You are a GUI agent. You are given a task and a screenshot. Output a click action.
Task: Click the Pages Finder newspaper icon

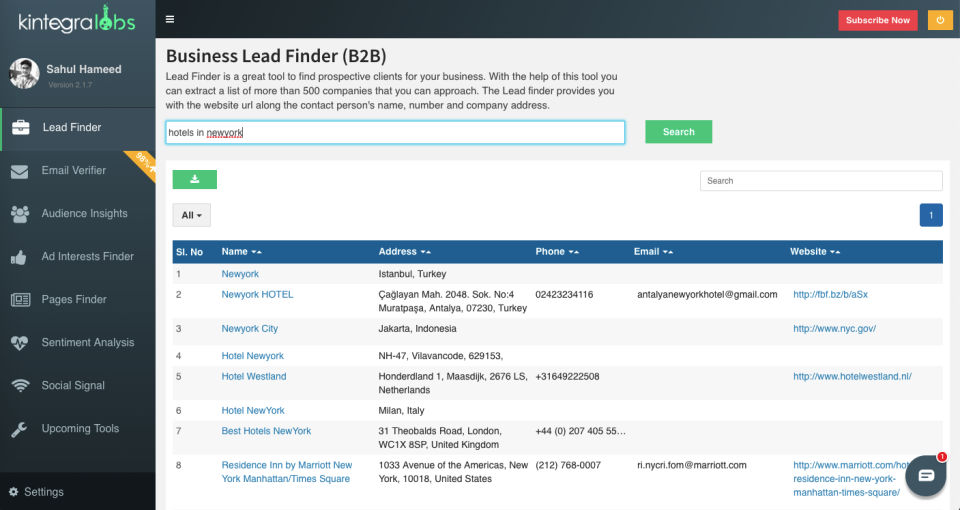click(x=20, y=299)
